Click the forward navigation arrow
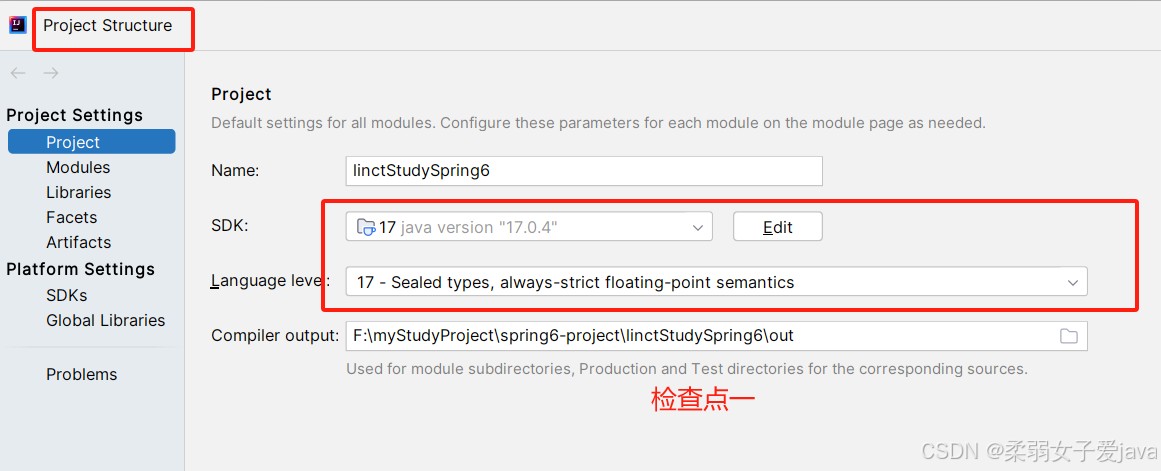The width and height of the screenshot is (1161, 471). (50, 73)
